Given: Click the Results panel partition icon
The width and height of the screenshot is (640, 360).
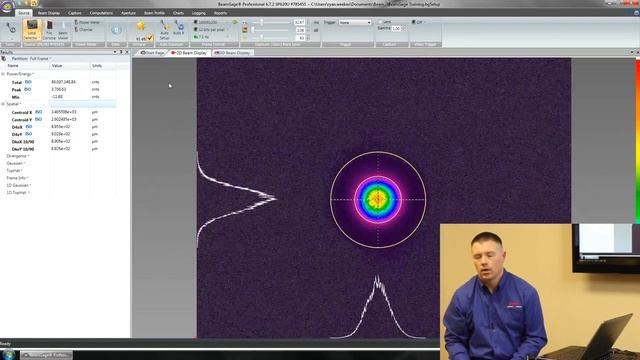Looking at the screenshot, I should (x=4, y=59).
